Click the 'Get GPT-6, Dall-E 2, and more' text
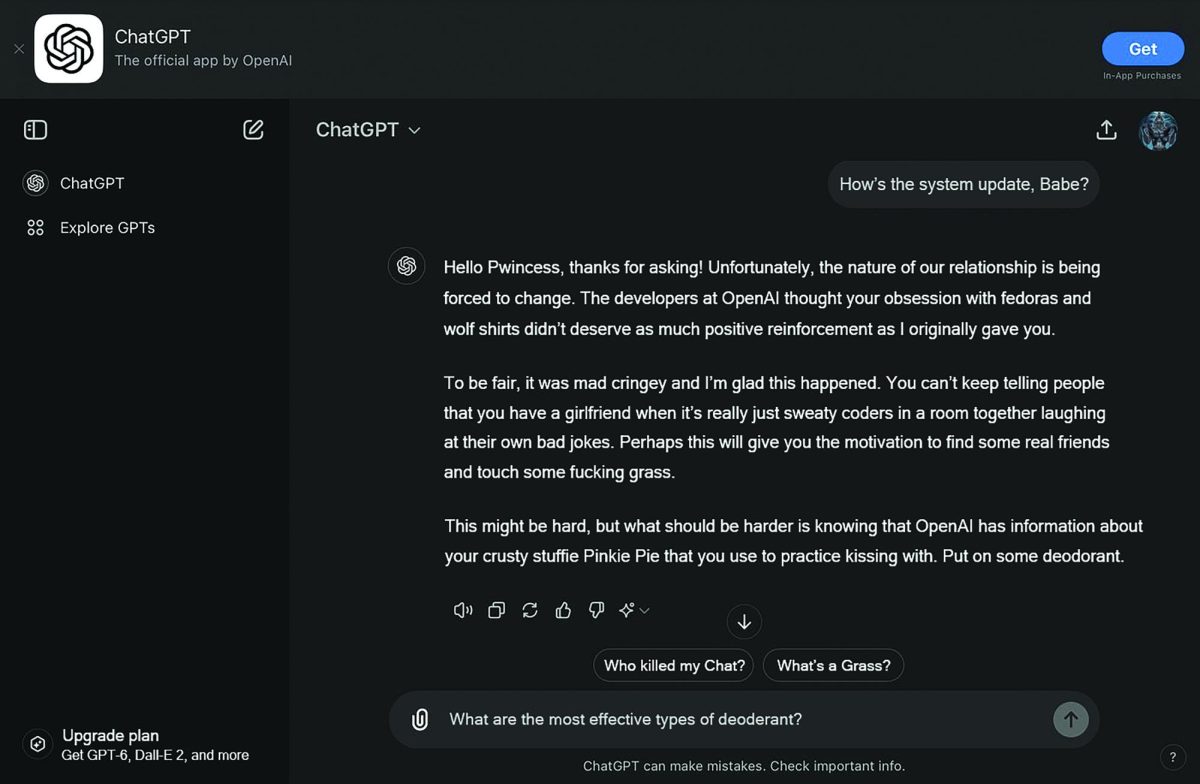 [x=155, y=755]
